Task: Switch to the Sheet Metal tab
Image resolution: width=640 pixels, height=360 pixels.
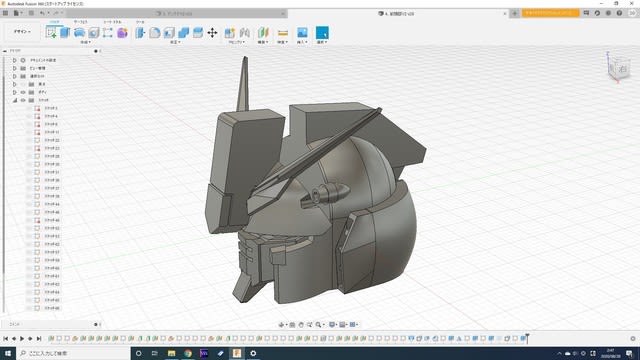Action: [112, 22]
